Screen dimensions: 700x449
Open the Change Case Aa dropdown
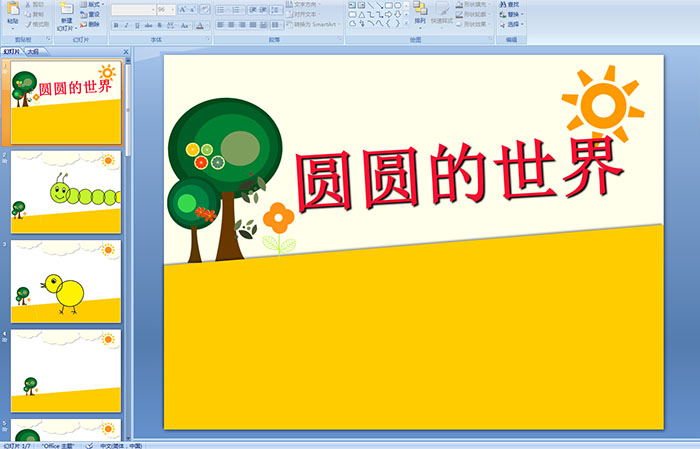pyautogui.click(x=185, y=25)
